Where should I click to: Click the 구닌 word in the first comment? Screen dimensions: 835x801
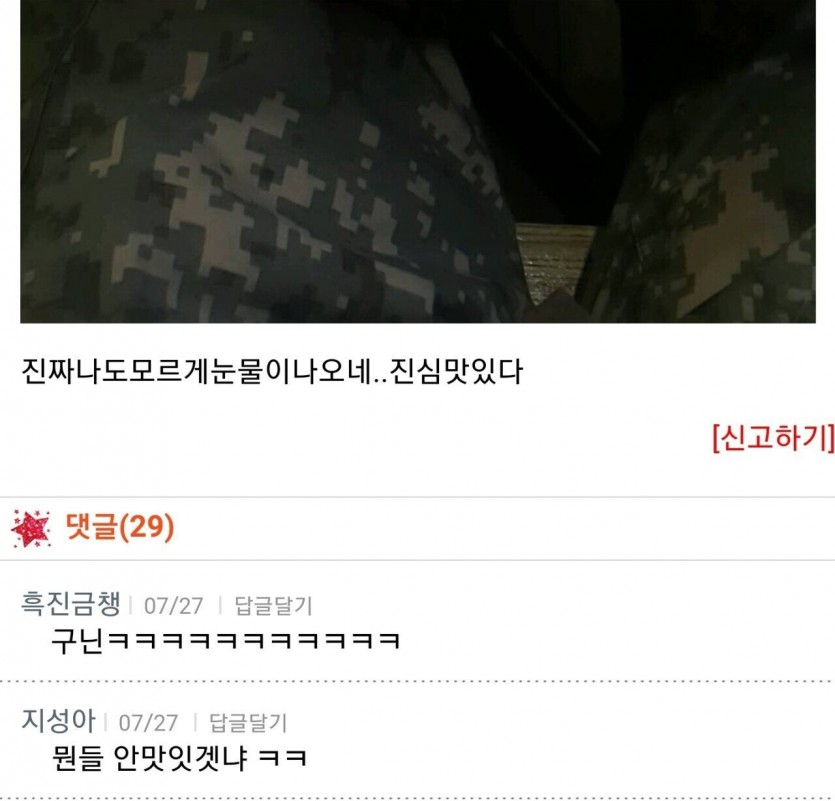[x=77, y=641]
